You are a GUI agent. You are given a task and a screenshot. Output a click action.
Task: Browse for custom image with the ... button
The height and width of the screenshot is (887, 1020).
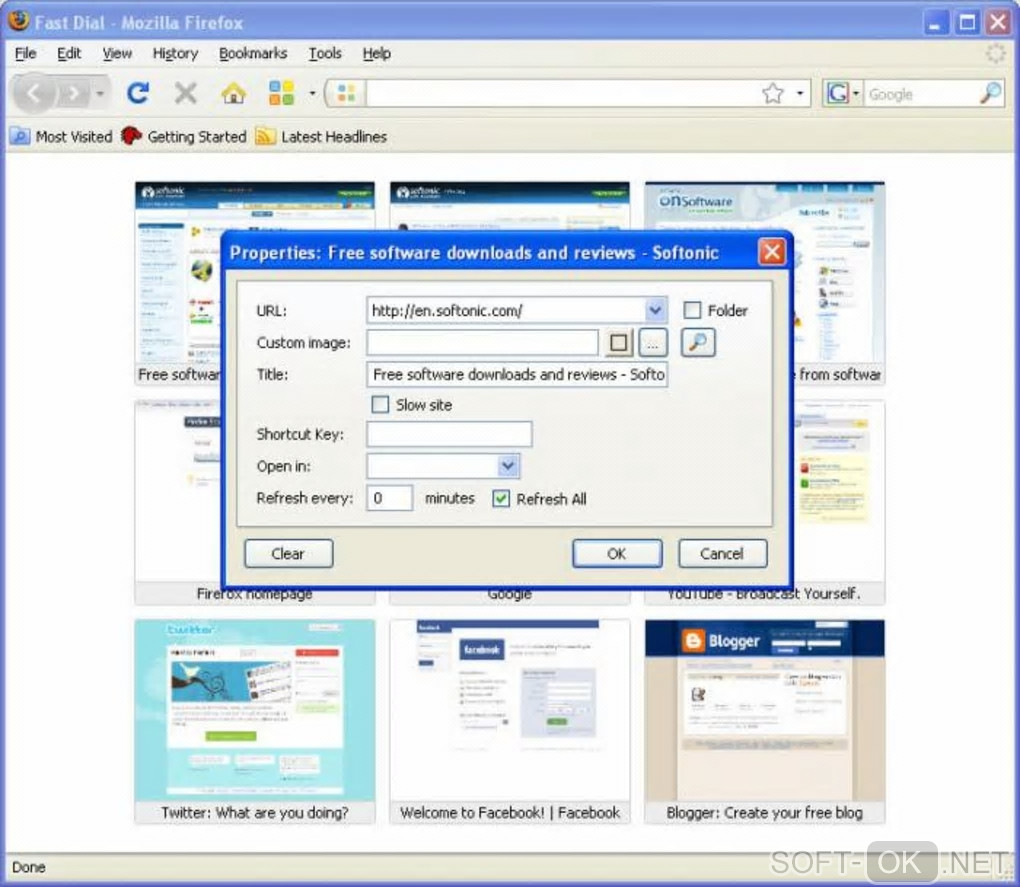(x=653, y=342)
